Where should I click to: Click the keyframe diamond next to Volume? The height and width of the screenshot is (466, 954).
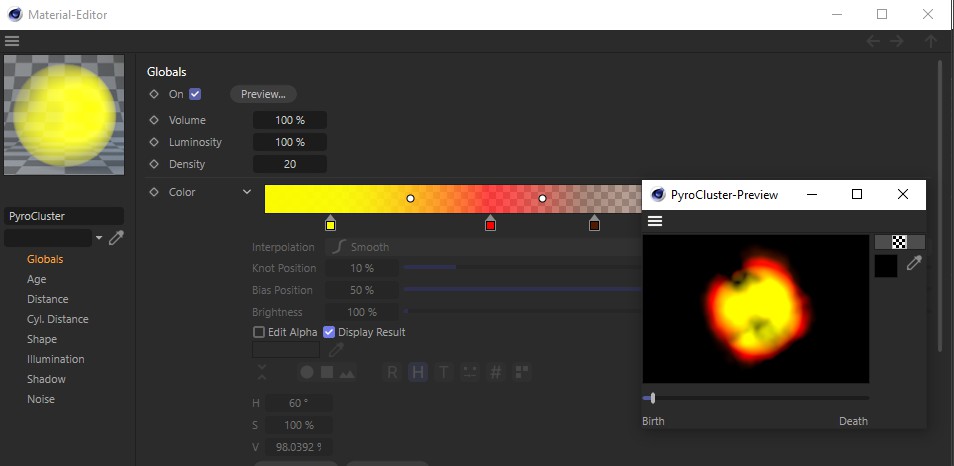point(154,120)
